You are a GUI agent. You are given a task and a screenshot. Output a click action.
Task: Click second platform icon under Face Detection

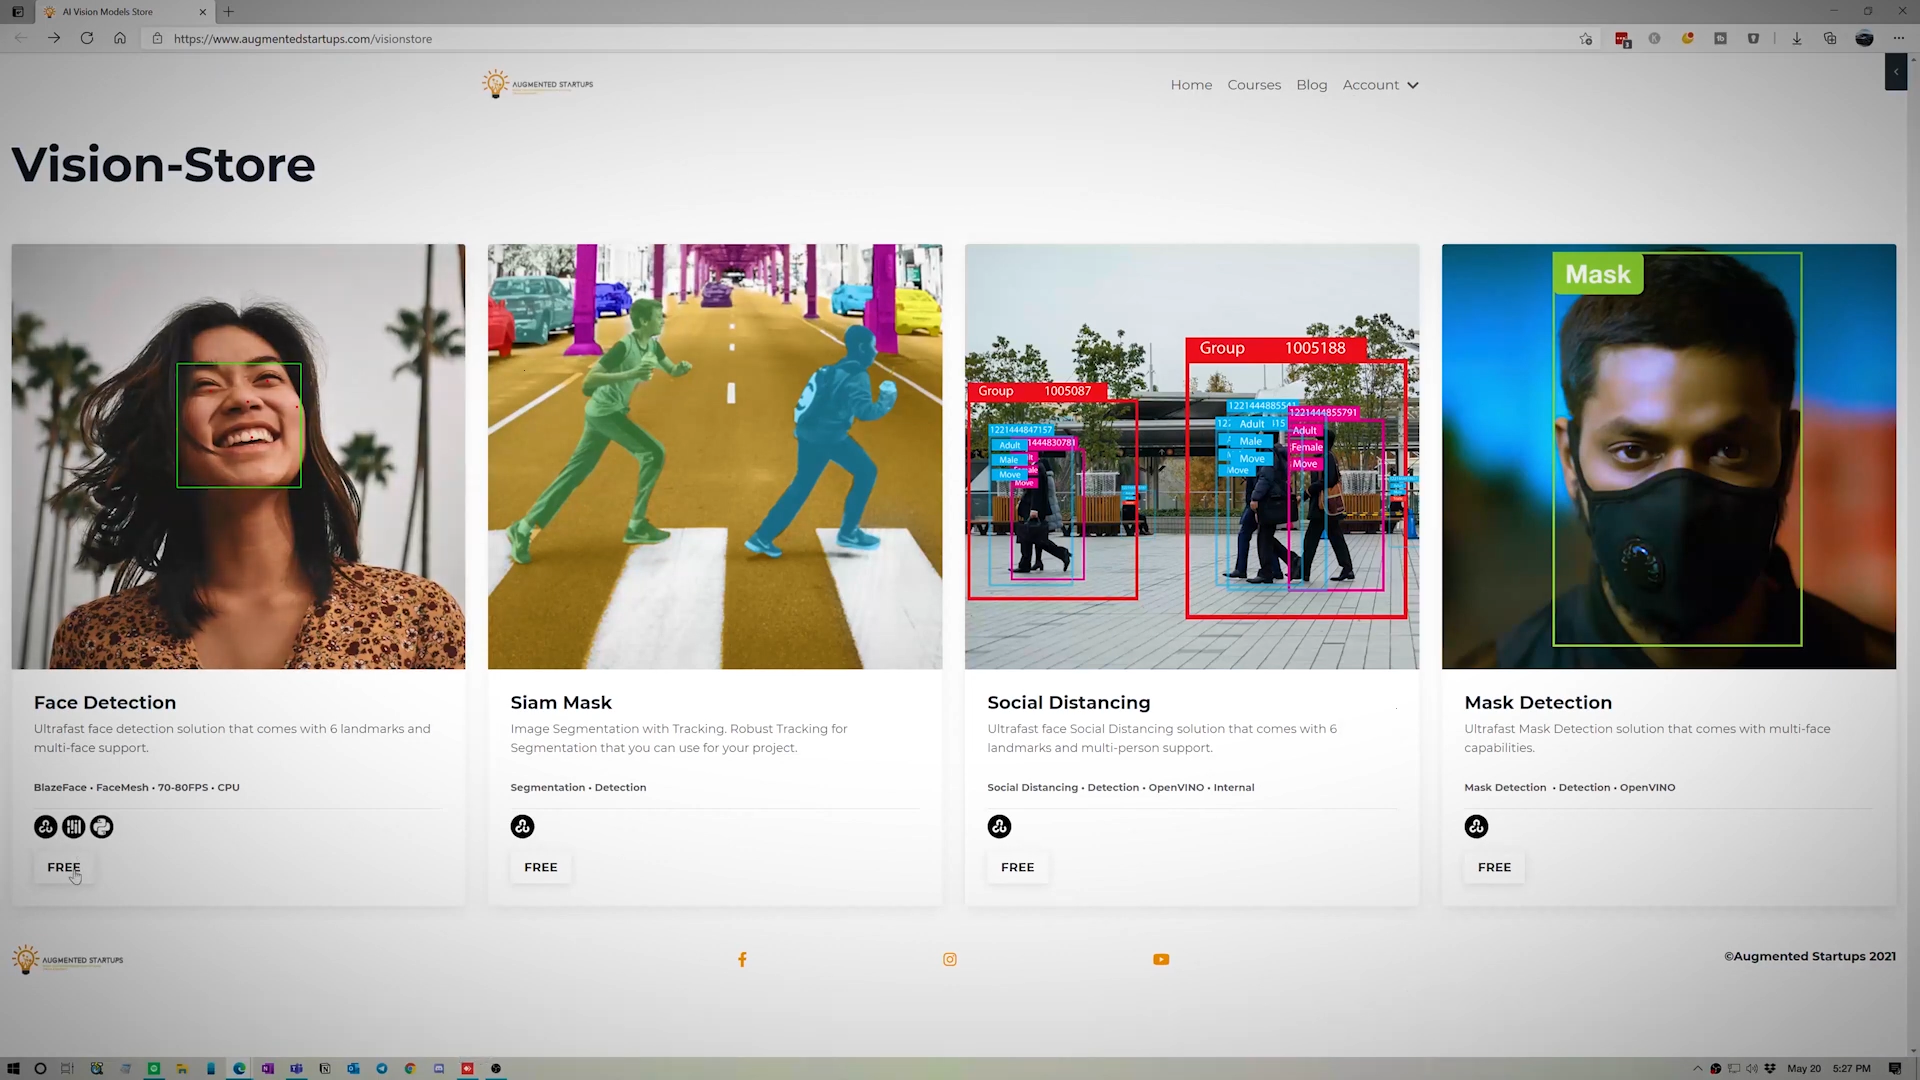(74, 827)
